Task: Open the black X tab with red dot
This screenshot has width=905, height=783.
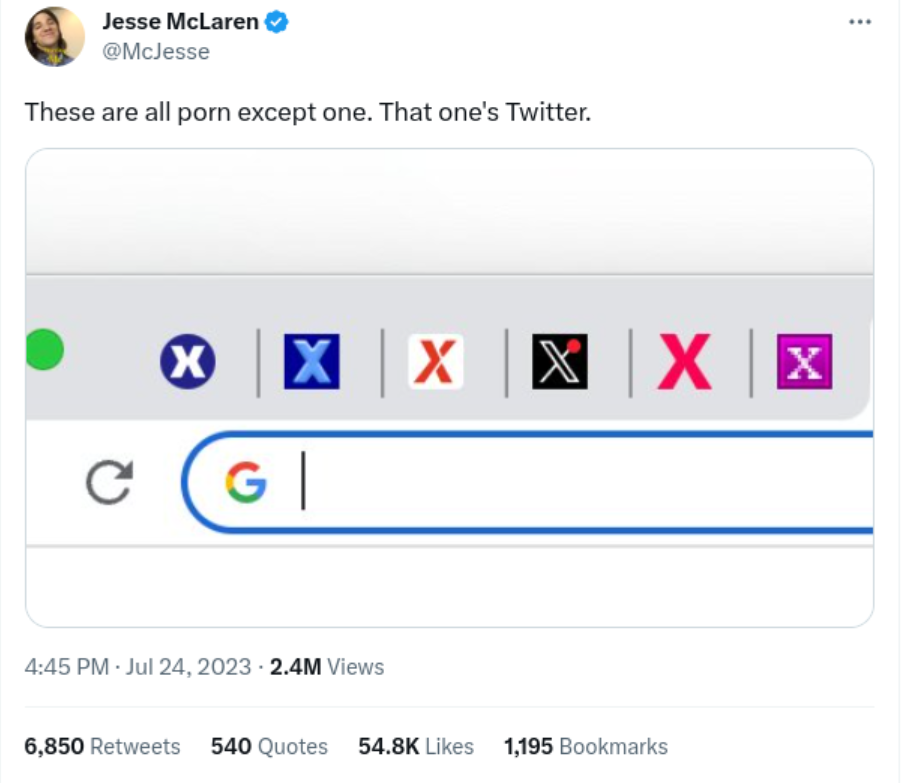Action: [x=560, y=362]
